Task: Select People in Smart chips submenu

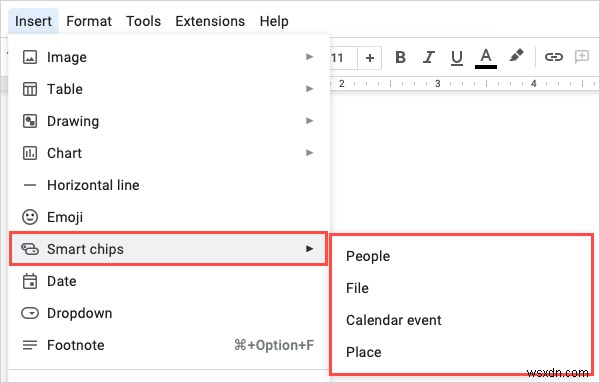Action: pos(461,256)
